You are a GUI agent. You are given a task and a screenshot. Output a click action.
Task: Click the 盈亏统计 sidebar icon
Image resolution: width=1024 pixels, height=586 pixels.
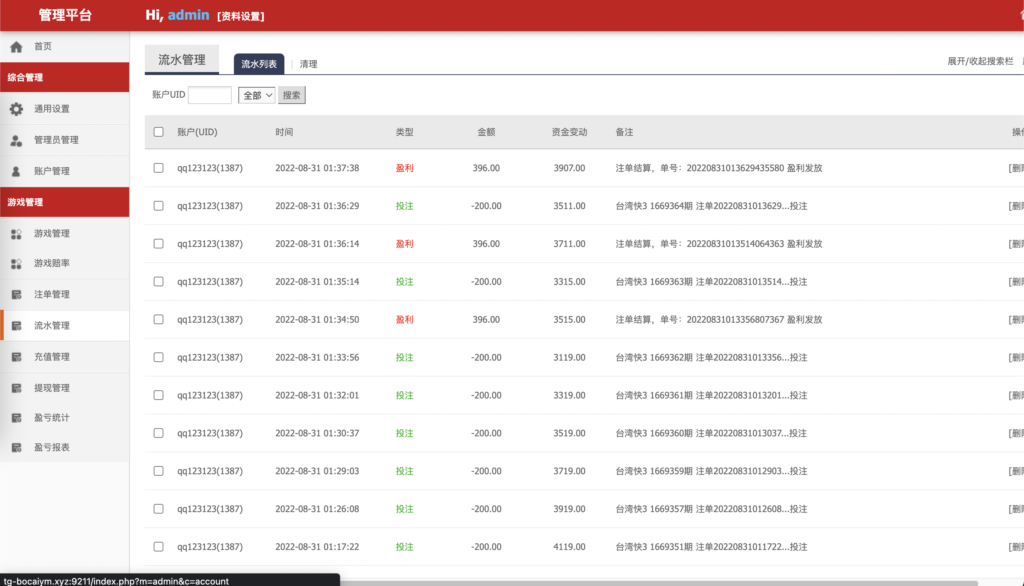point(16,418)
